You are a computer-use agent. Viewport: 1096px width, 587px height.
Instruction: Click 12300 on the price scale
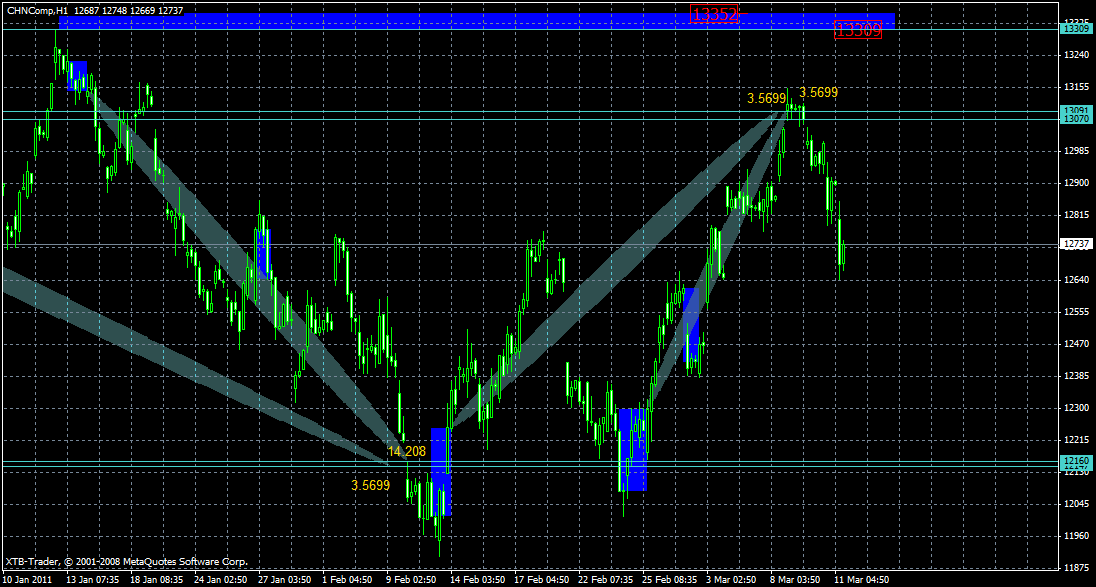coord(1074,408)
